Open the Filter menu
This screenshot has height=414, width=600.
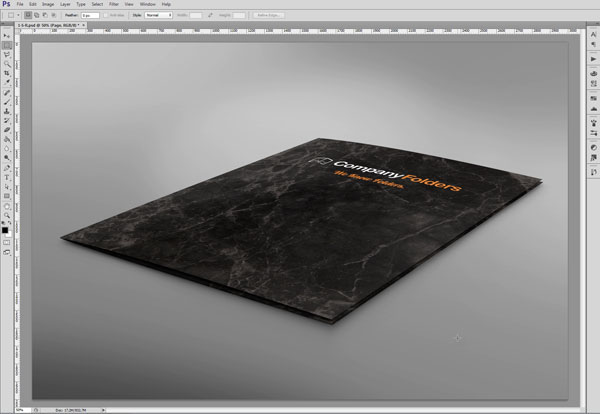click(114, 4)
